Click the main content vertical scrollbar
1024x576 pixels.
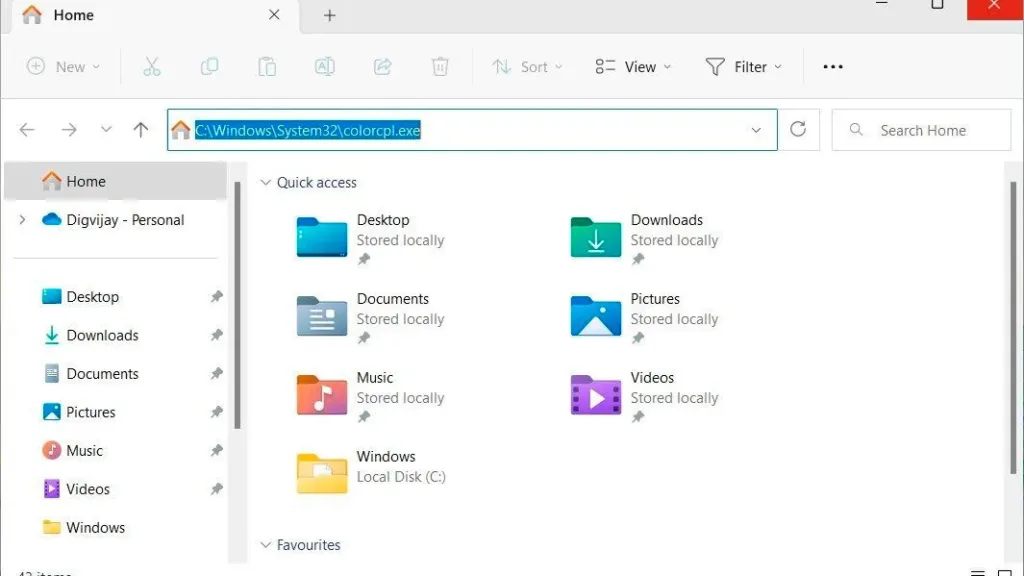1014,328
